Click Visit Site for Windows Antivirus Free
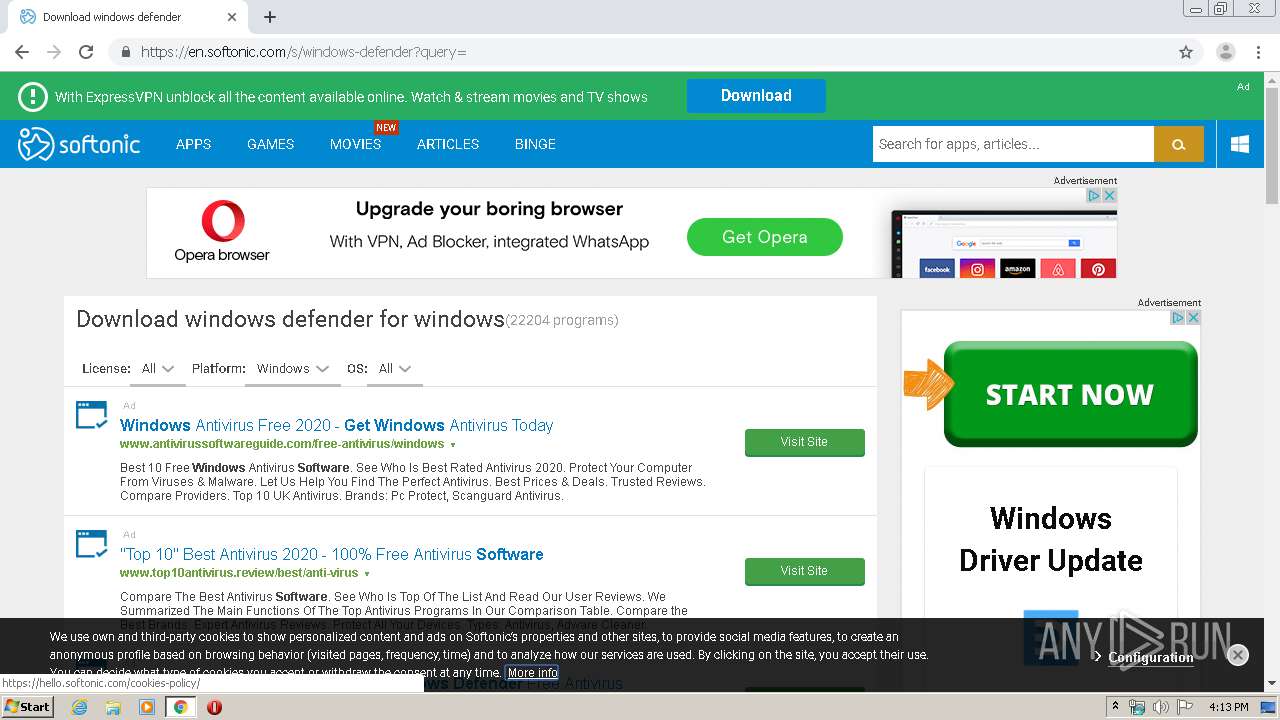Viewport: 1280px width, 720px height. click(805, 442)
